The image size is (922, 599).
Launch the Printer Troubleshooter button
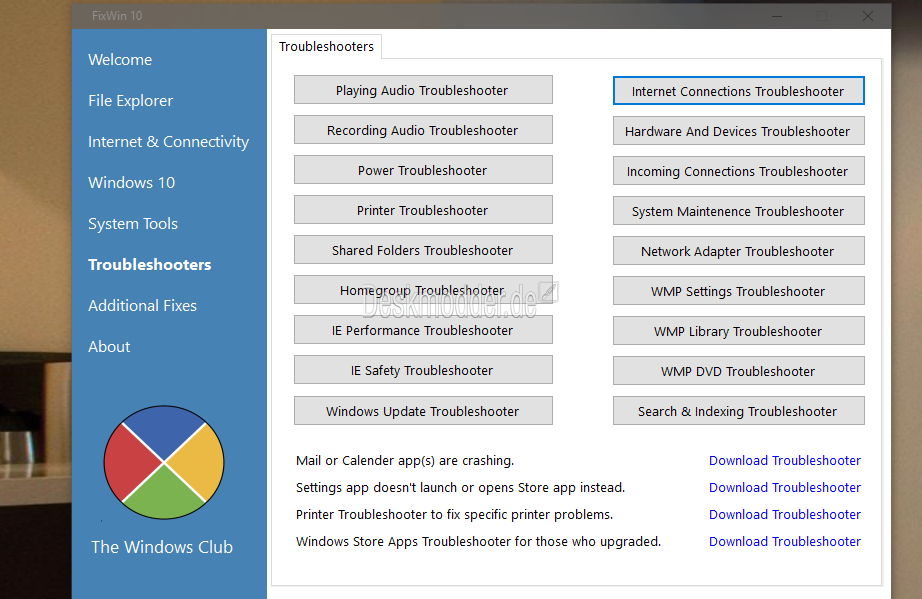coord(423,210)
